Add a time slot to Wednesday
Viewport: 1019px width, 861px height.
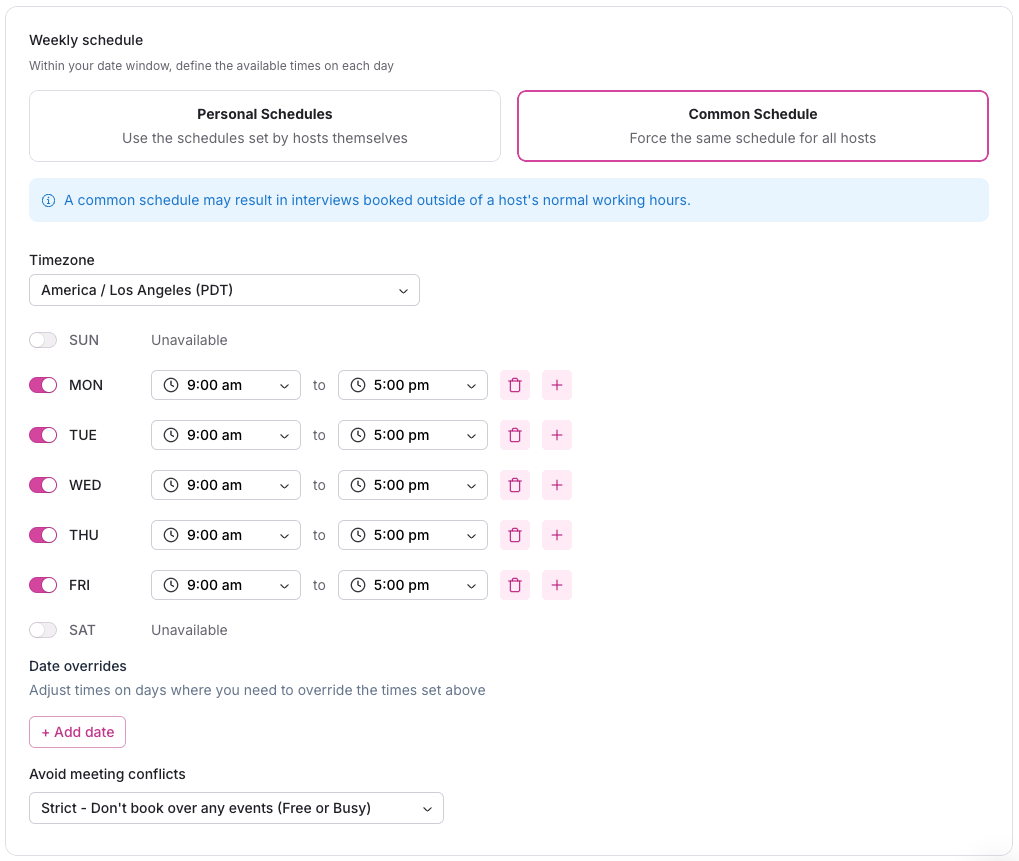pos(557,485)
